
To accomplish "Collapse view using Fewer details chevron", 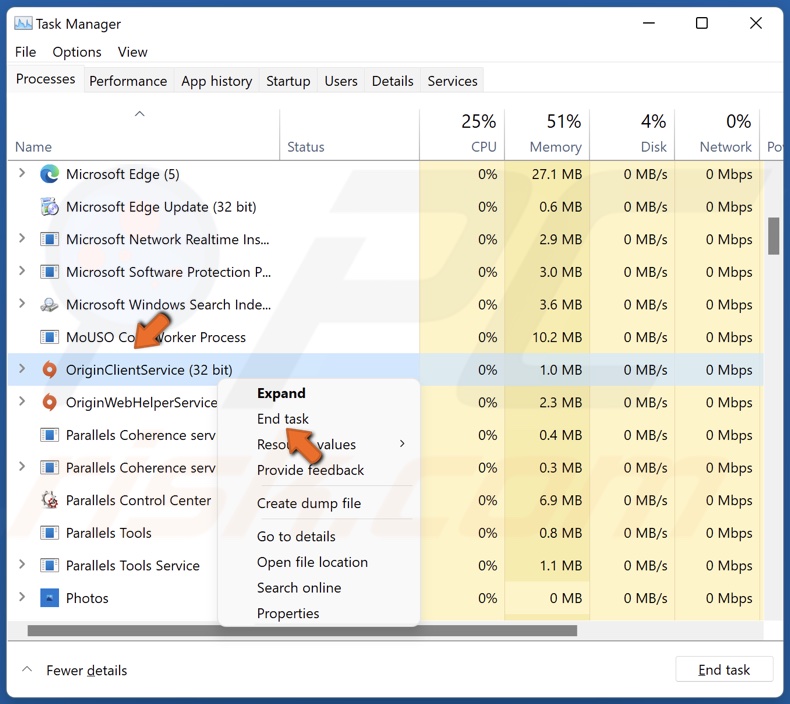I will click(x=27, y=670).
